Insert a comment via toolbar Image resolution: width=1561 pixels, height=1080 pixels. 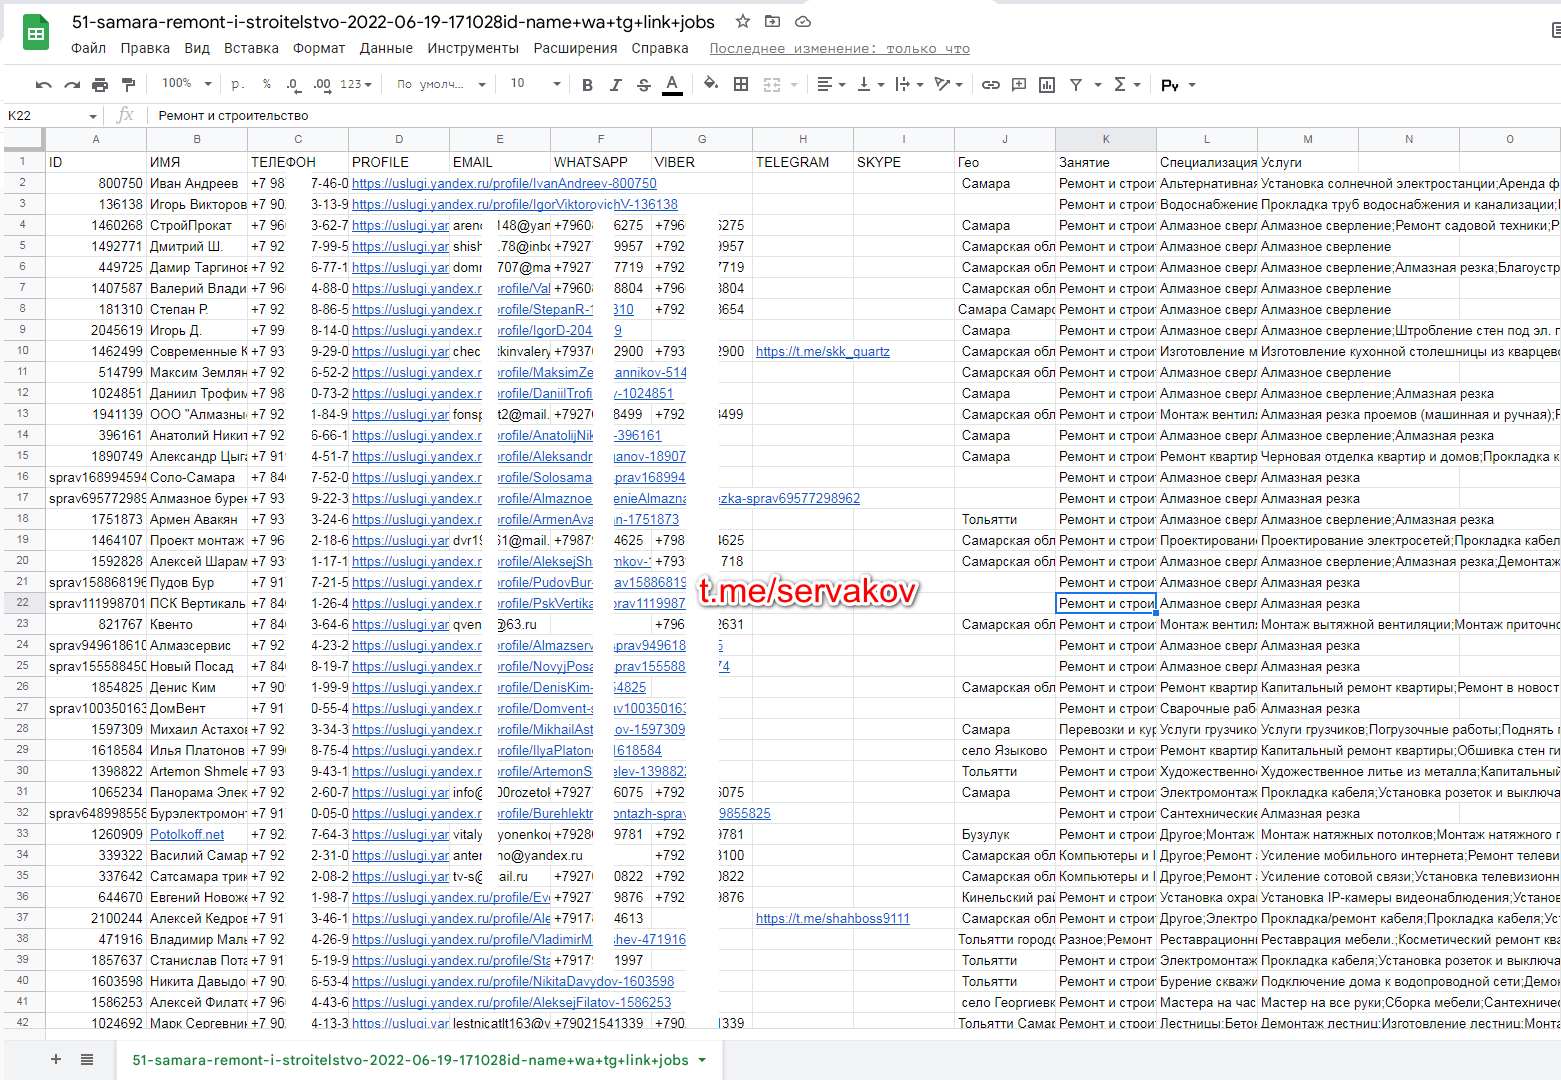coord(1019,85)
